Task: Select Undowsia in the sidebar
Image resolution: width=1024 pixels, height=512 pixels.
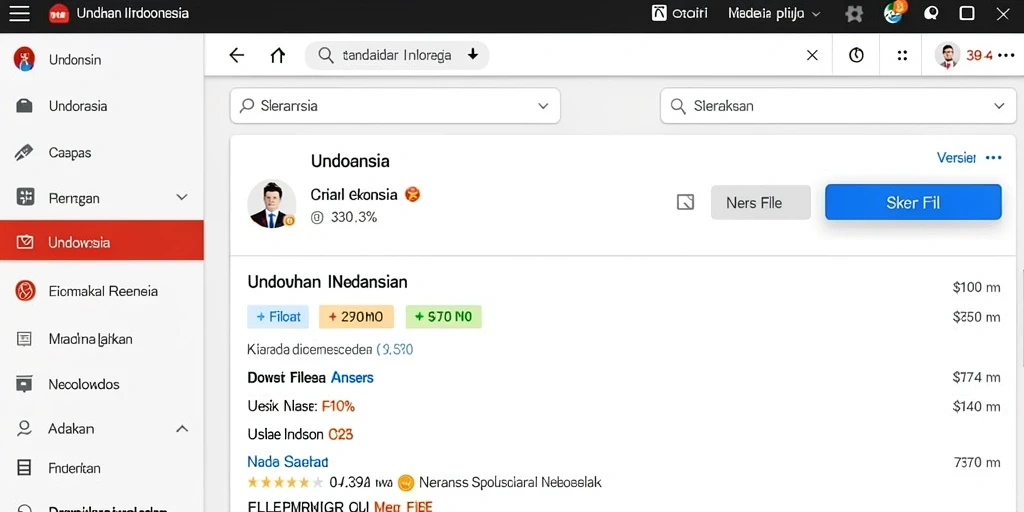Action: tap(102, 242)
